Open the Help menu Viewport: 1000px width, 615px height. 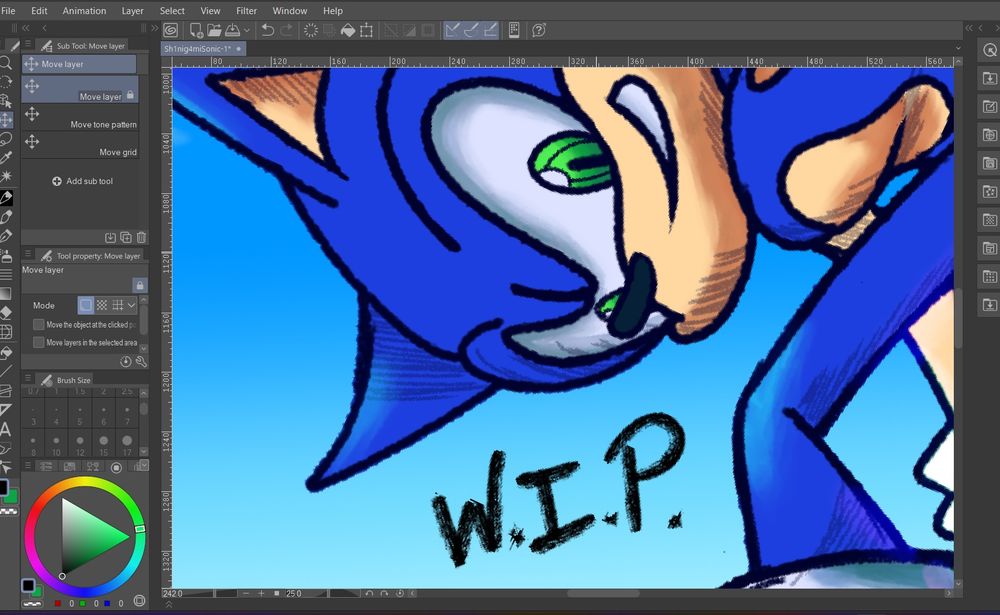[333, 11]
